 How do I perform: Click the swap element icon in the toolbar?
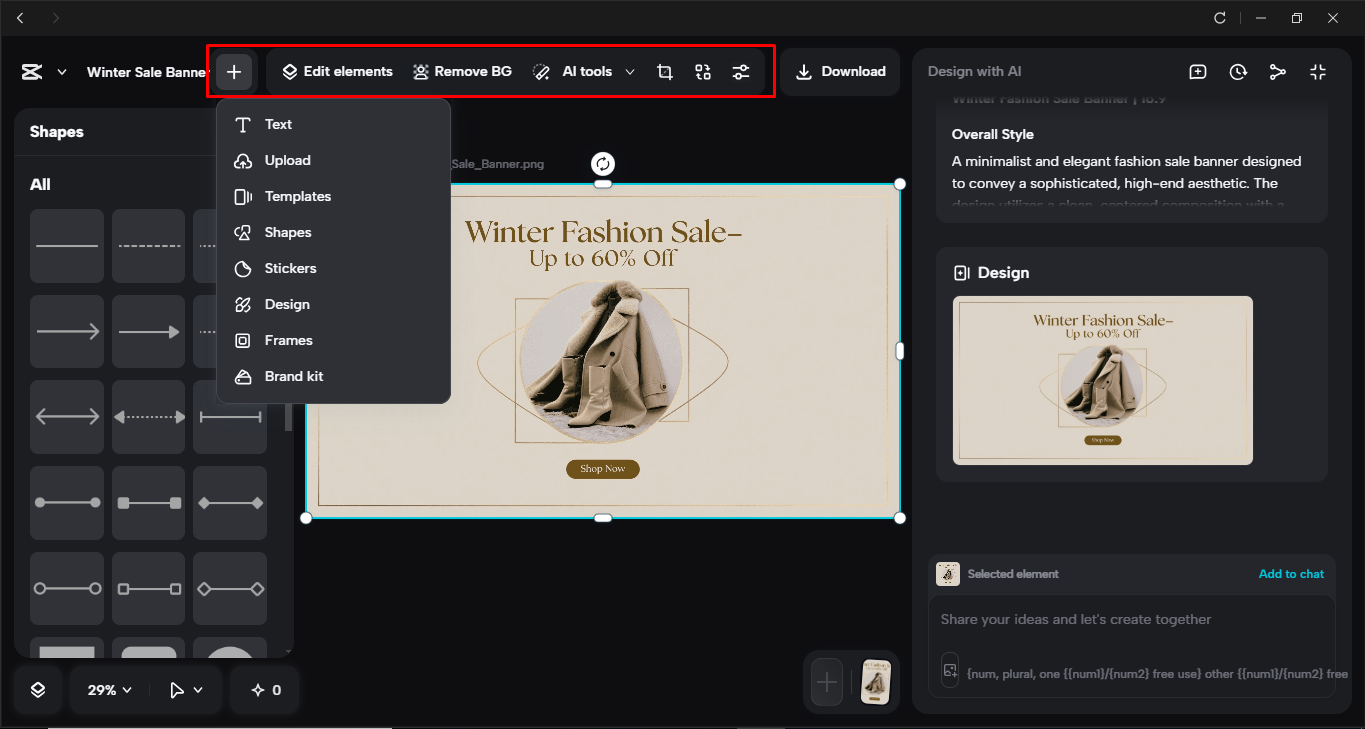coord(702,71)
